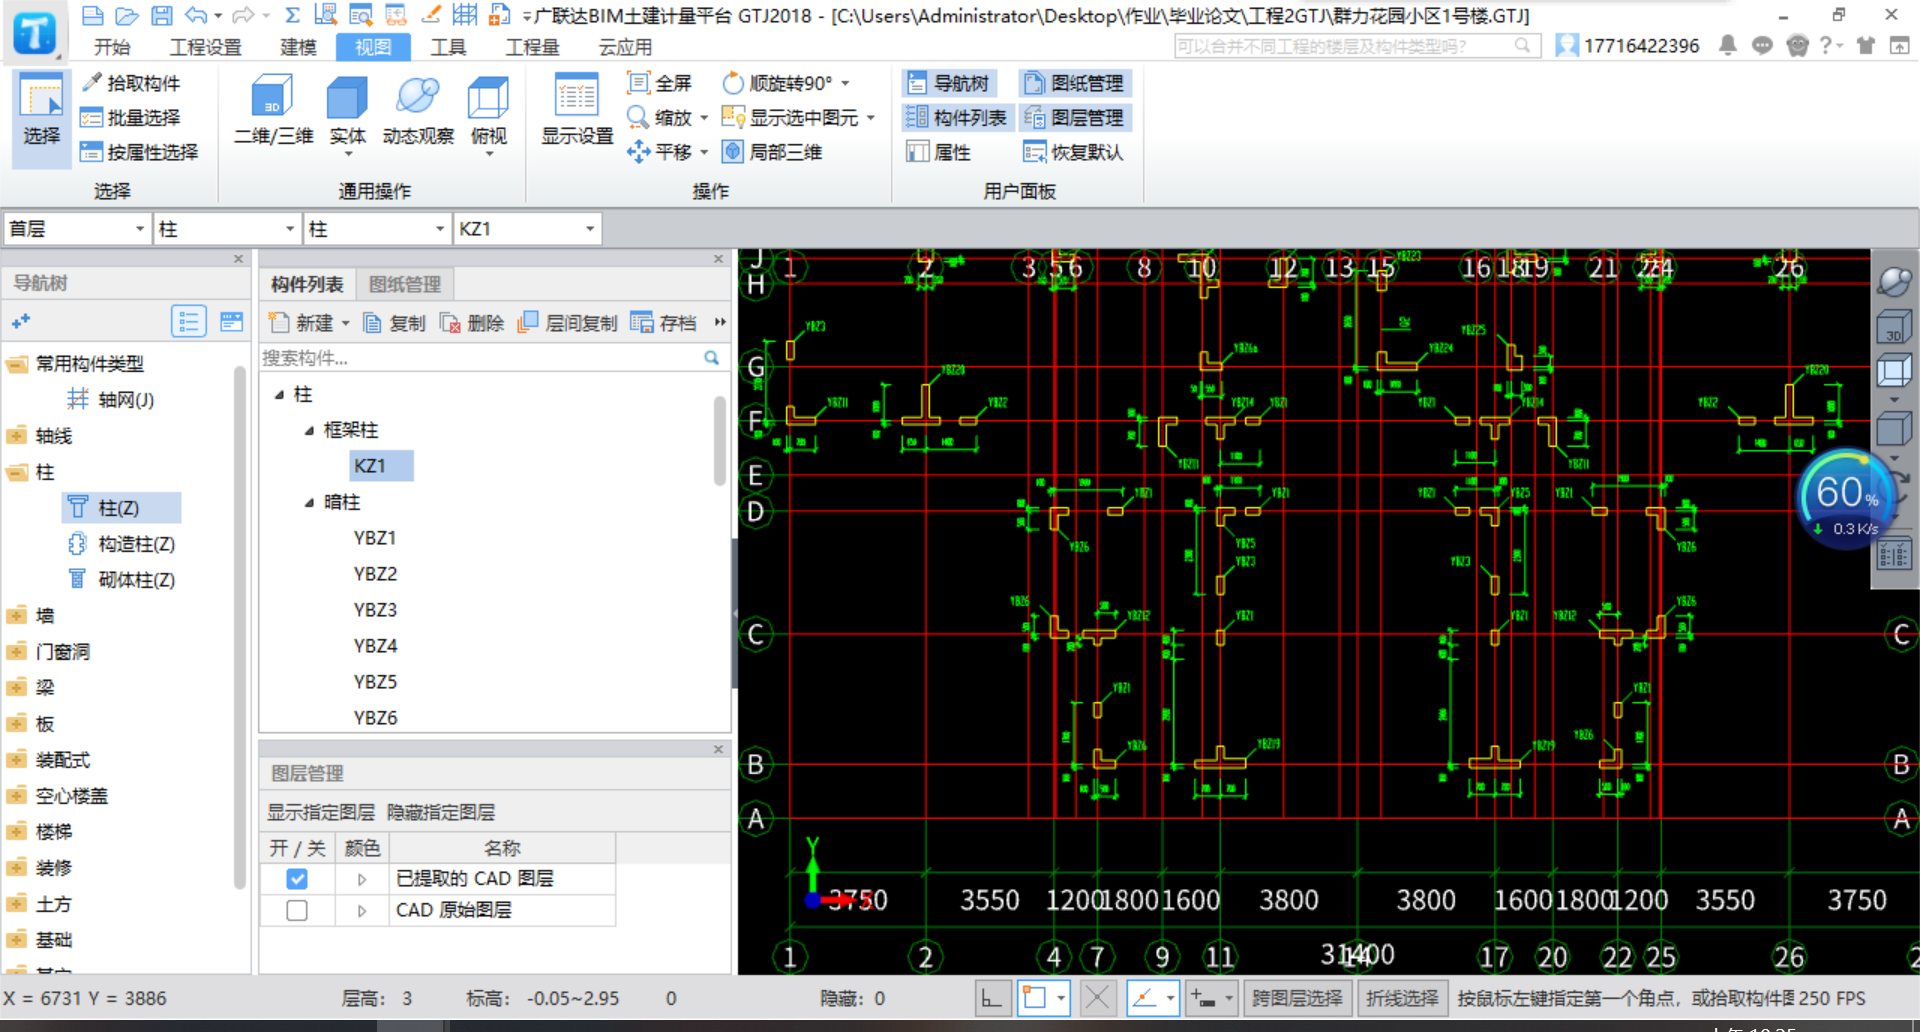Toggle the 导航树 navigation tree panel
The image size is (1920, 1032).
pos(948,83)
